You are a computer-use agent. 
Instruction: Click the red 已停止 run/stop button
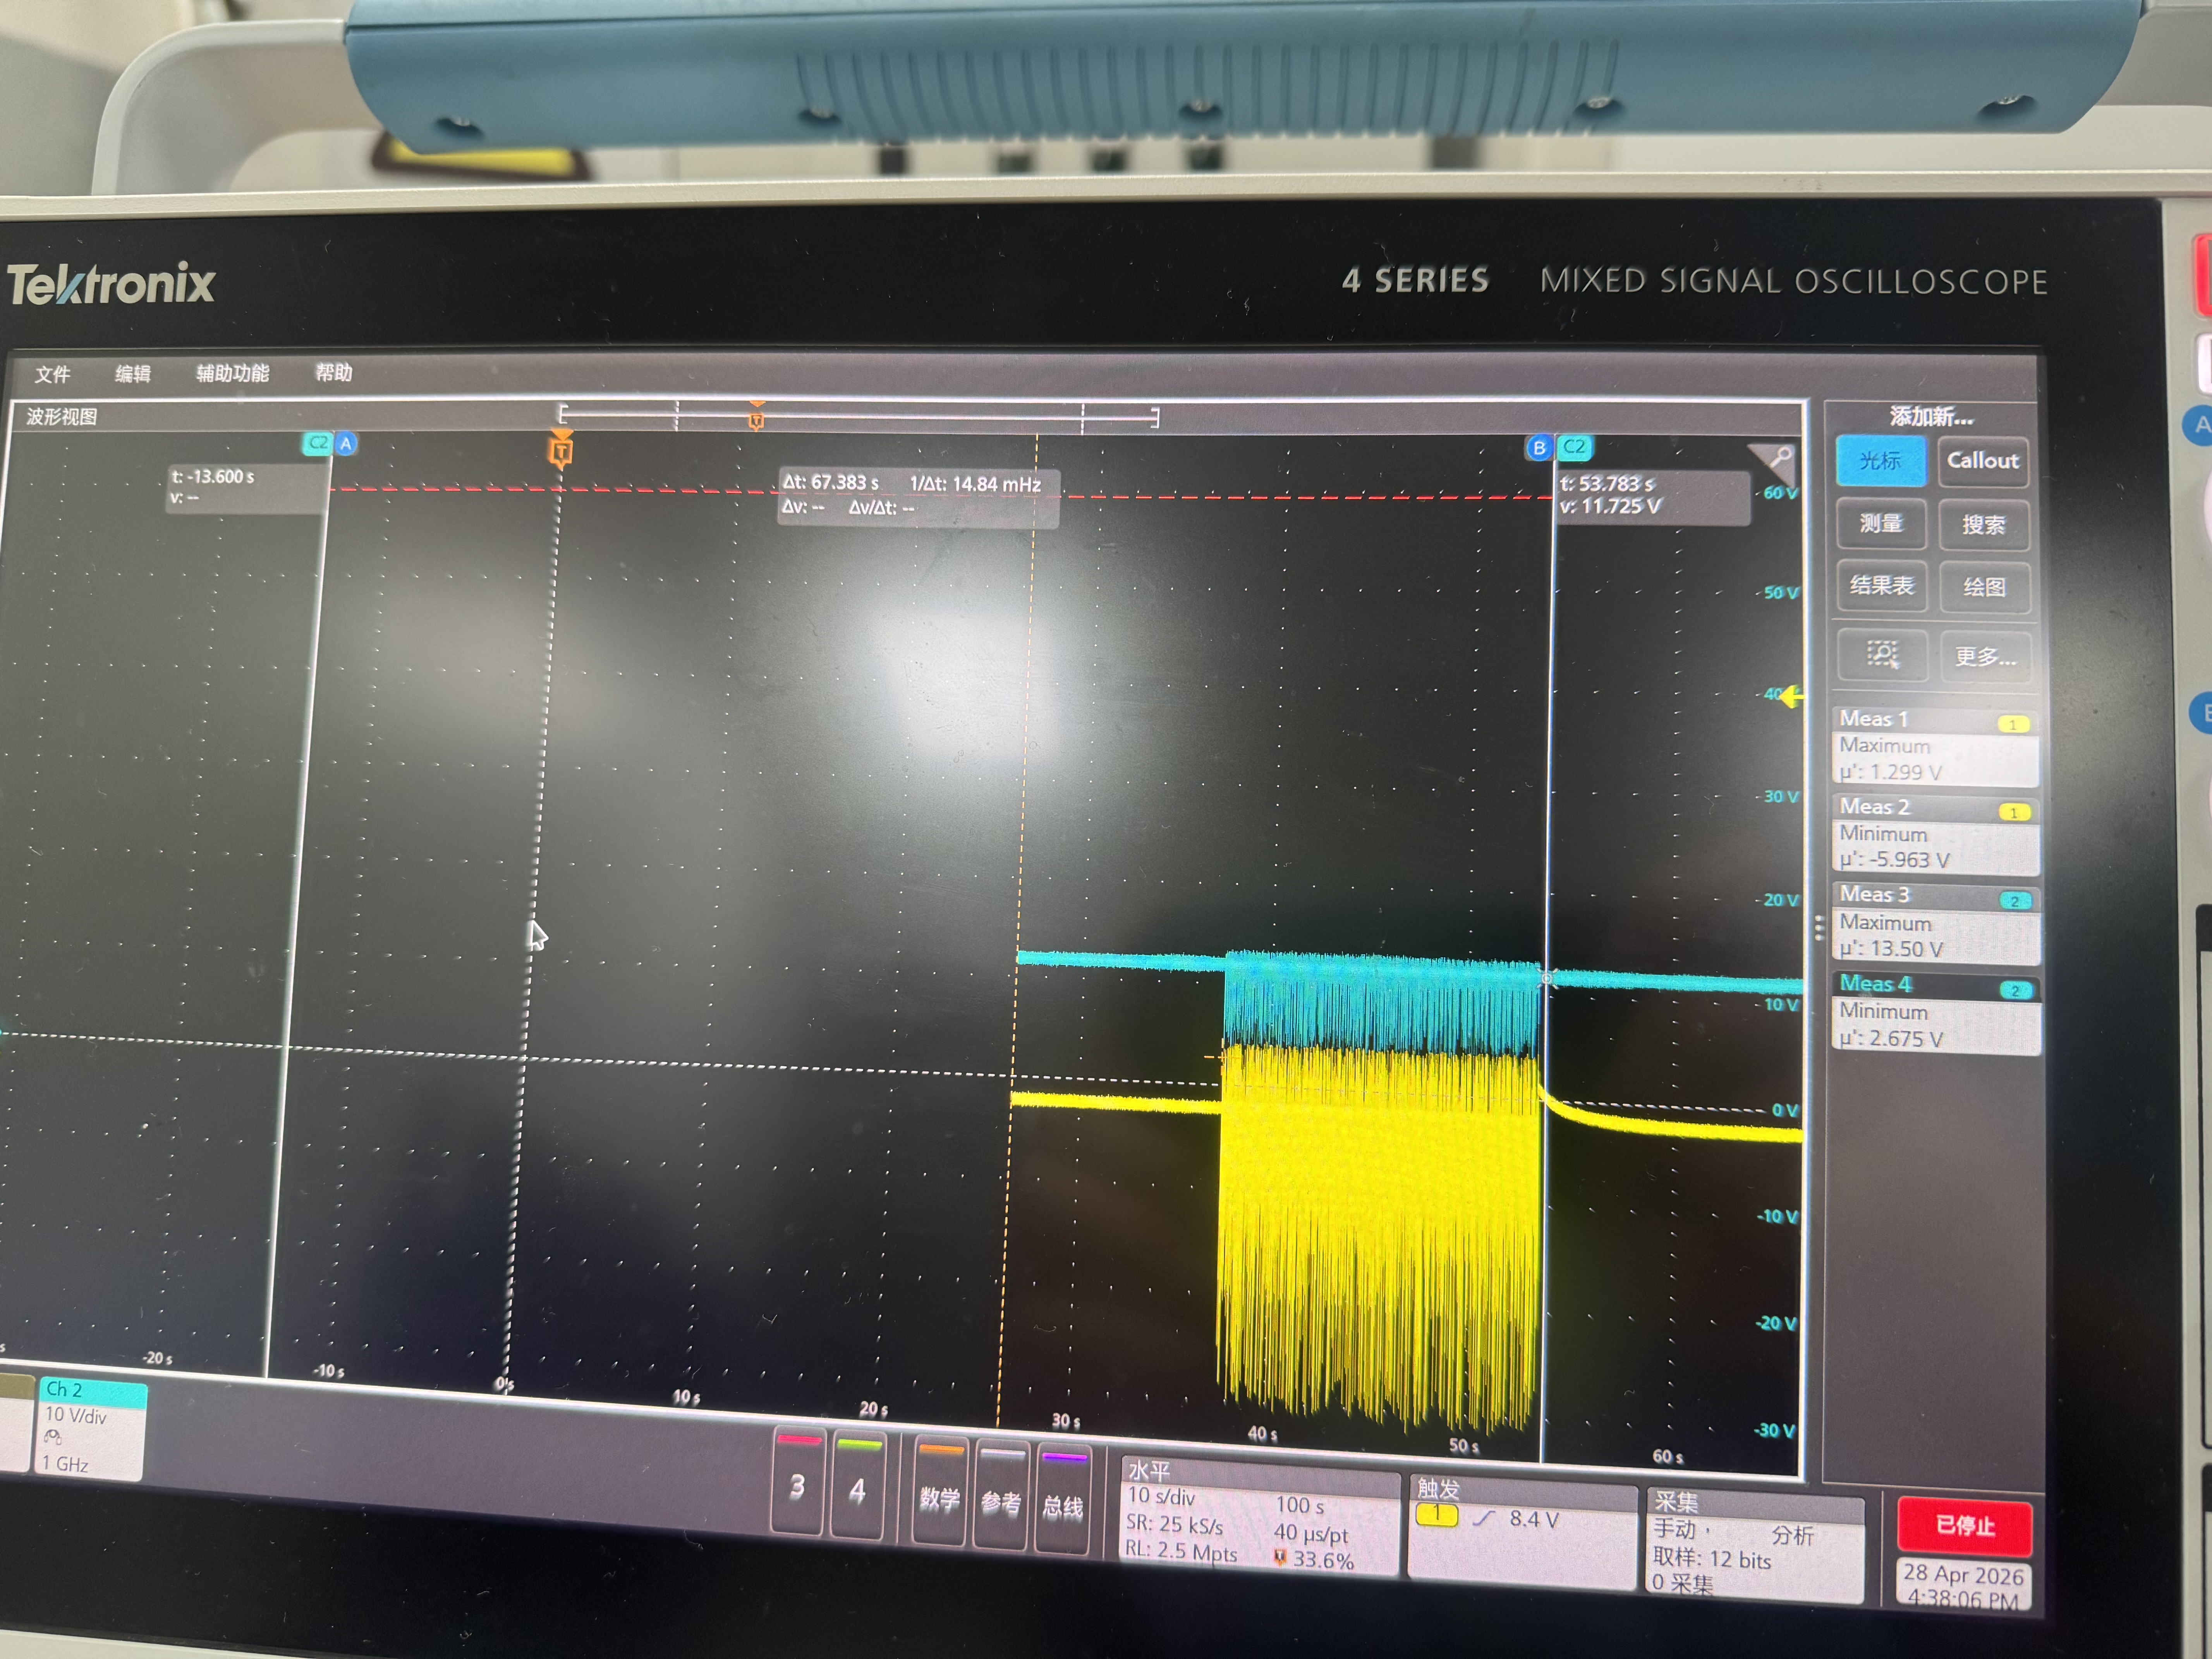coord(1964,1526)
